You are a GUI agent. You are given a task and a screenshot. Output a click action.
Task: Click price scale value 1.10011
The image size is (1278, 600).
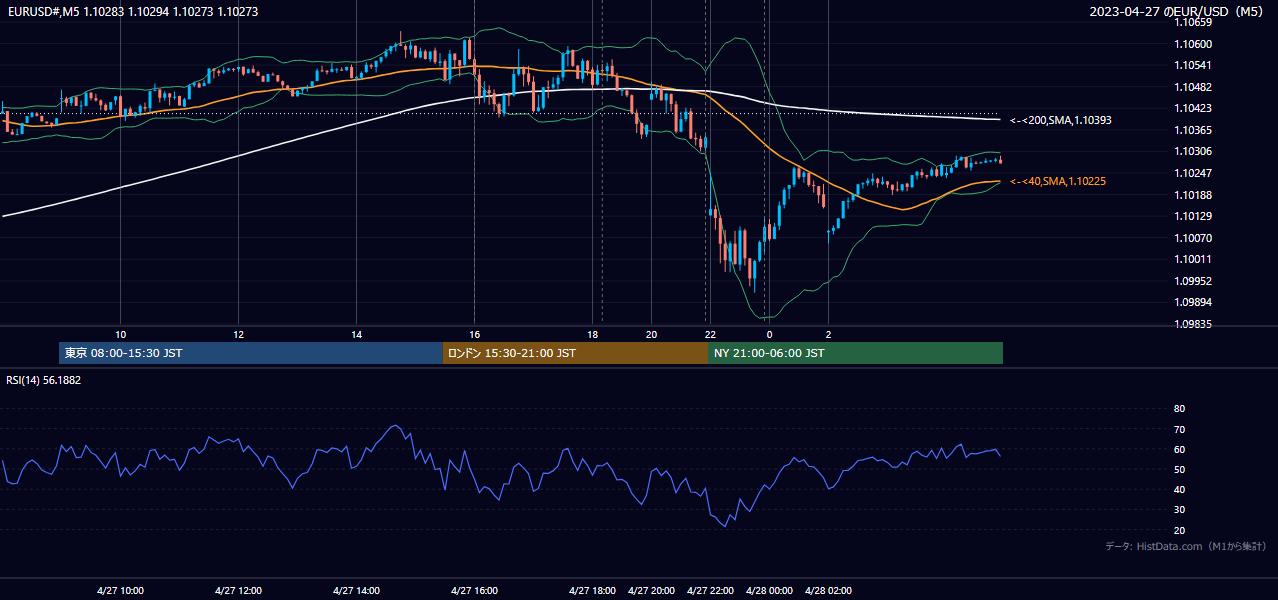click(x=1193, y=259)
